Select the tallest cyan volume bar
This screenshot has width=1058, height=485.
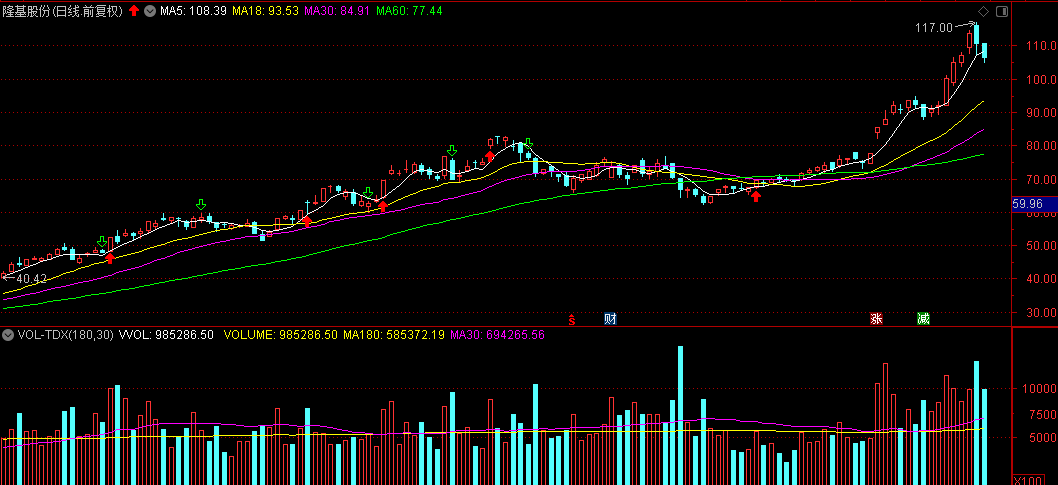[680, 416]
